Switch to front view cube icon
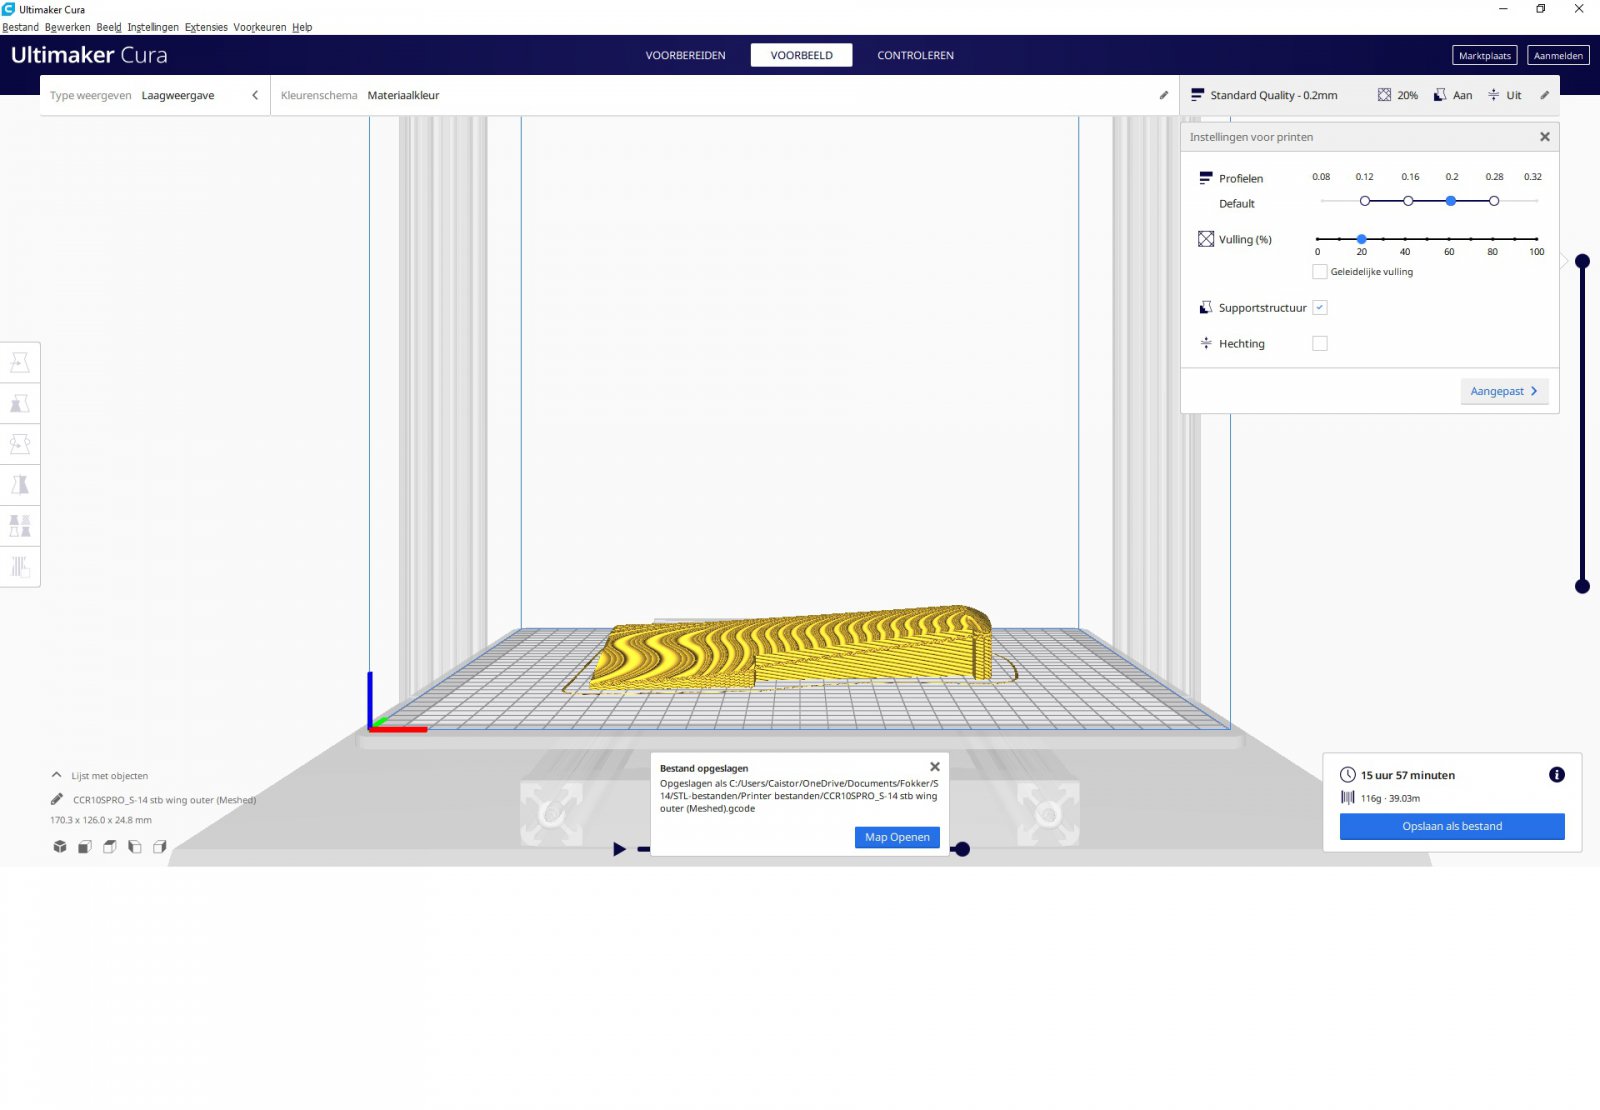 pyautogui.click(x=85, y=847)
